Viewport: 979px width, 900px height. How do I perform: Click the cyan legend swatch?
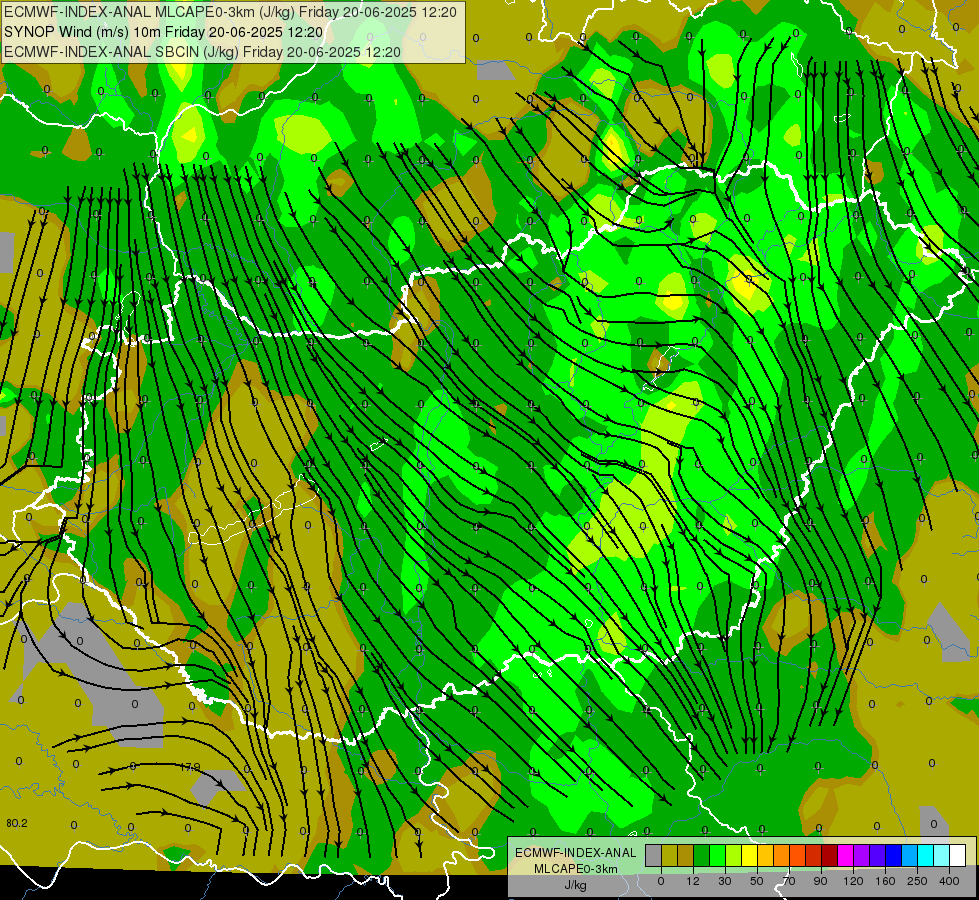(x=927, y=855)
